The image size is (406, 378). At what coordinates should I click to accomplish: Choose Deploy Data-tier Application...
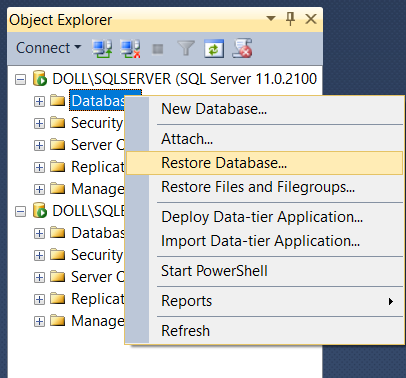[265, 217]
